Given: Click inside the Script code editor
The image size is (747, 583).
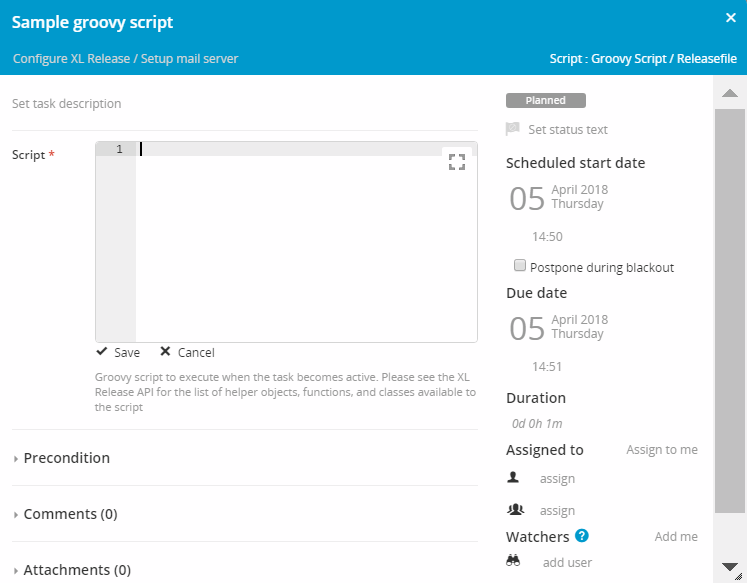Looking at the screenshot, I should pos(306,242).
